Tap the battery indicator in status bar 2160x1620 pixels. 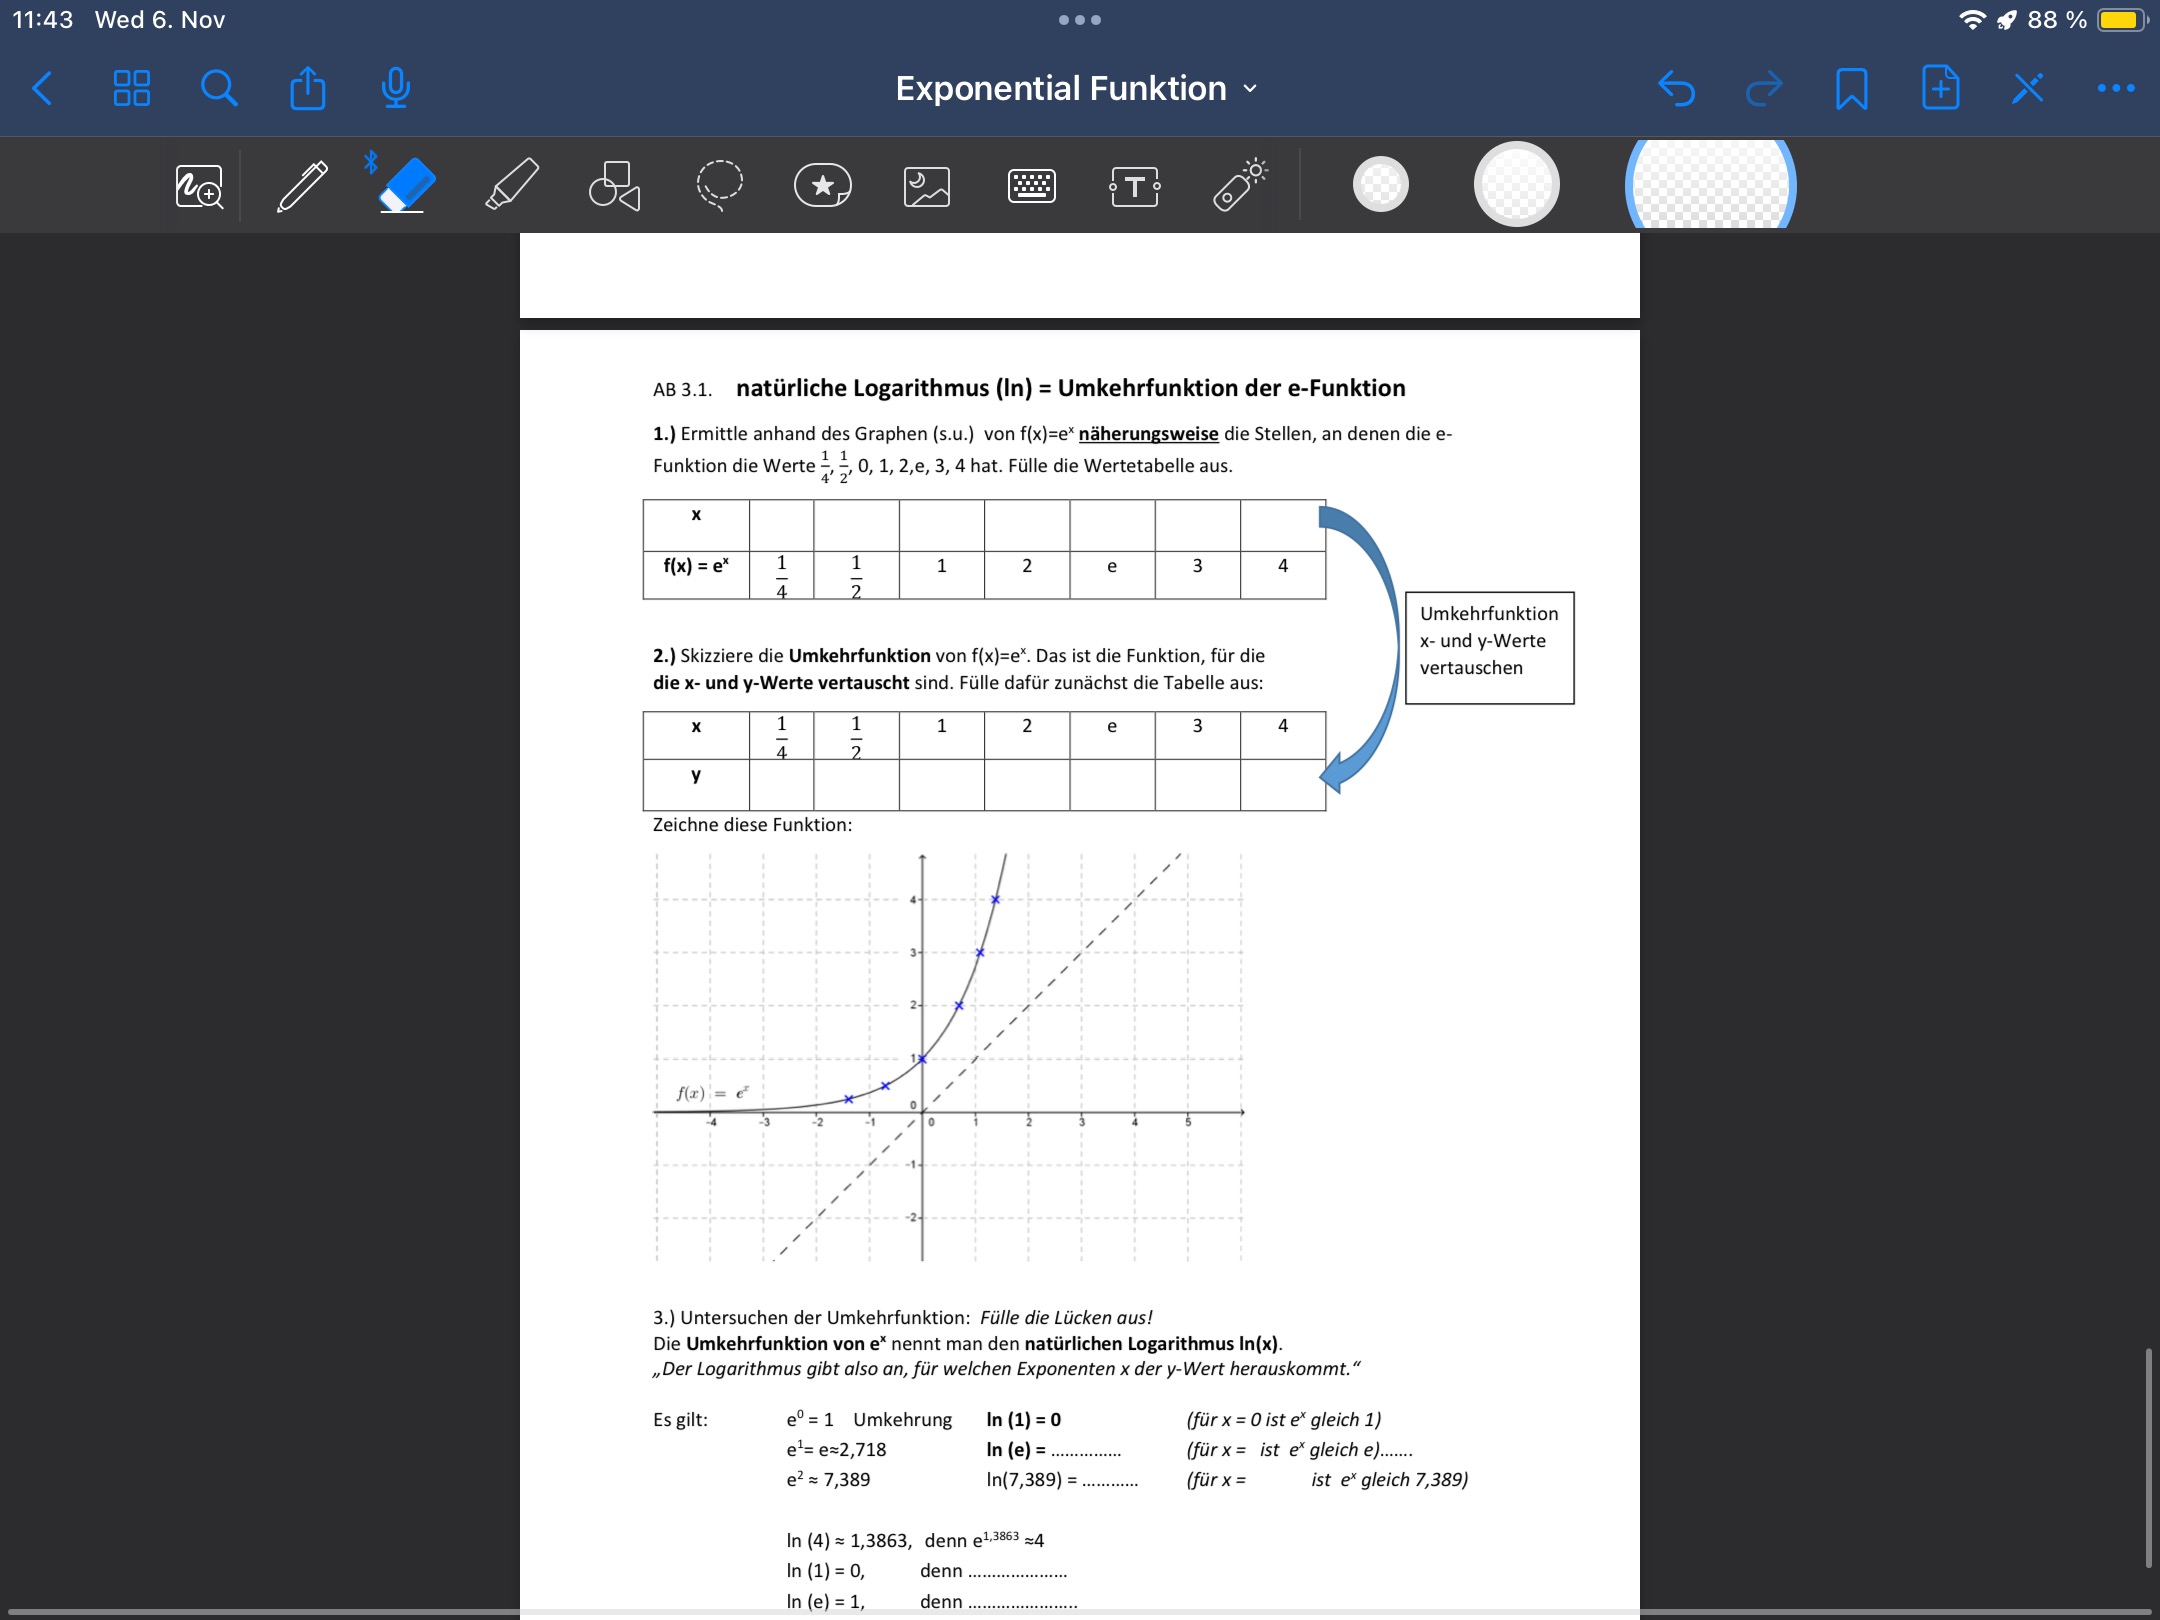coord(2122,20)
